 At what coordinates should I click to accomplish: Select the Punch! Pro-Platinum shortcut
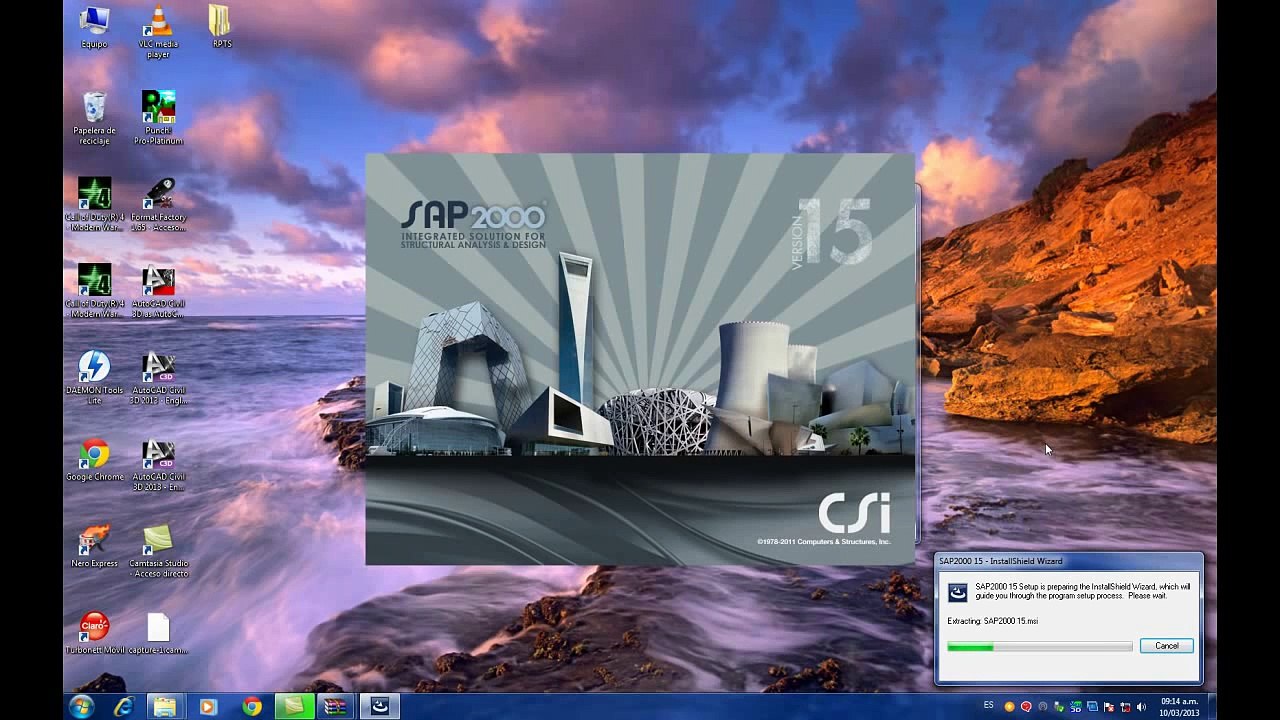click(158, 118)
